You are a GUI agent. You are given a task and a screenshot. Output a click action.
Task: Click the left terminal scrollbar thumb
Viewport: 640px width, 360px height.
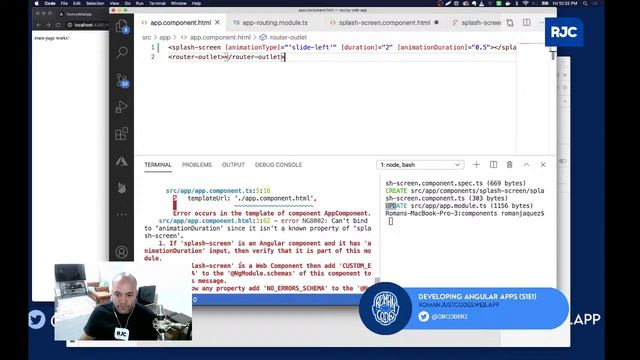[378, 281]
